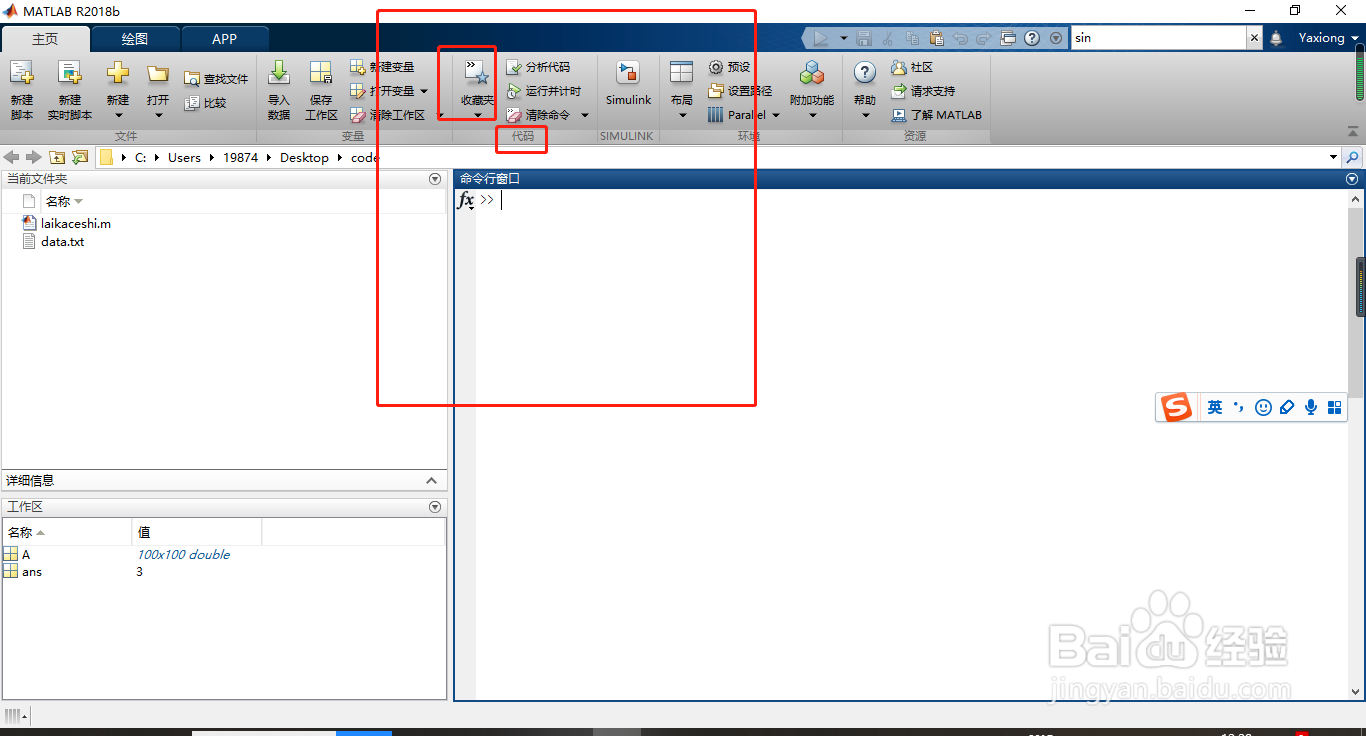Minimize the toolstrip with collapse icon

click(x=1353, y=131)
